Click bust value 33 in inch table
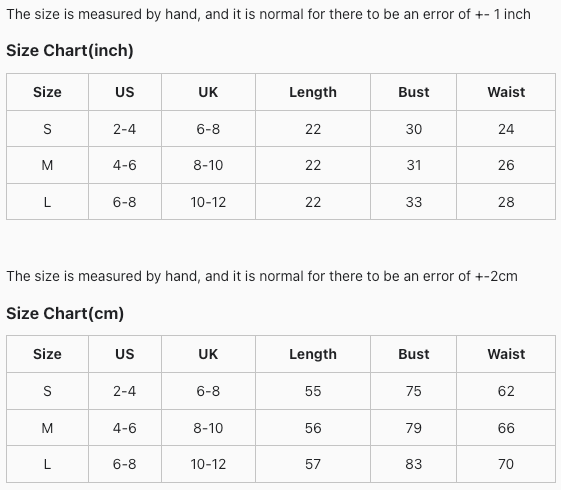The height and width of the screenshot is (490, 561). (x=413, y=202)
